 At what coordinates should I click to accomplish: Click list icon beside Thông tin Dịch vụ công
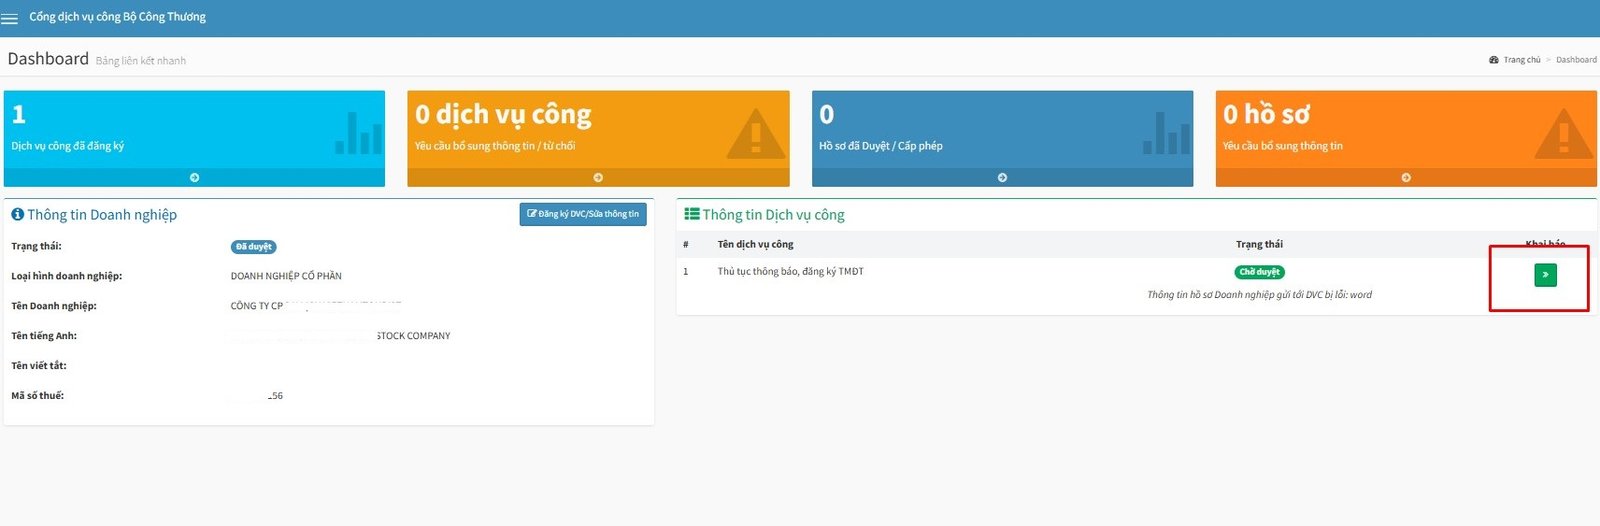691,214
